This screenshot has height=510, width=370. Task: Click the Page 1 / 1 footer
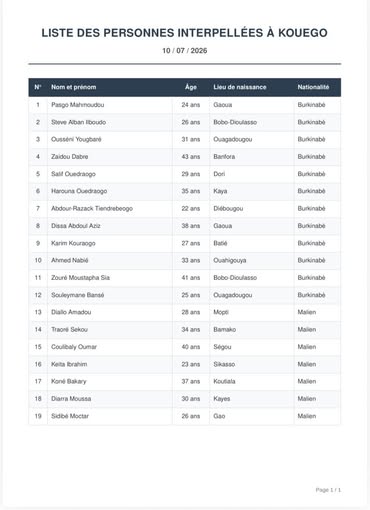328,490
